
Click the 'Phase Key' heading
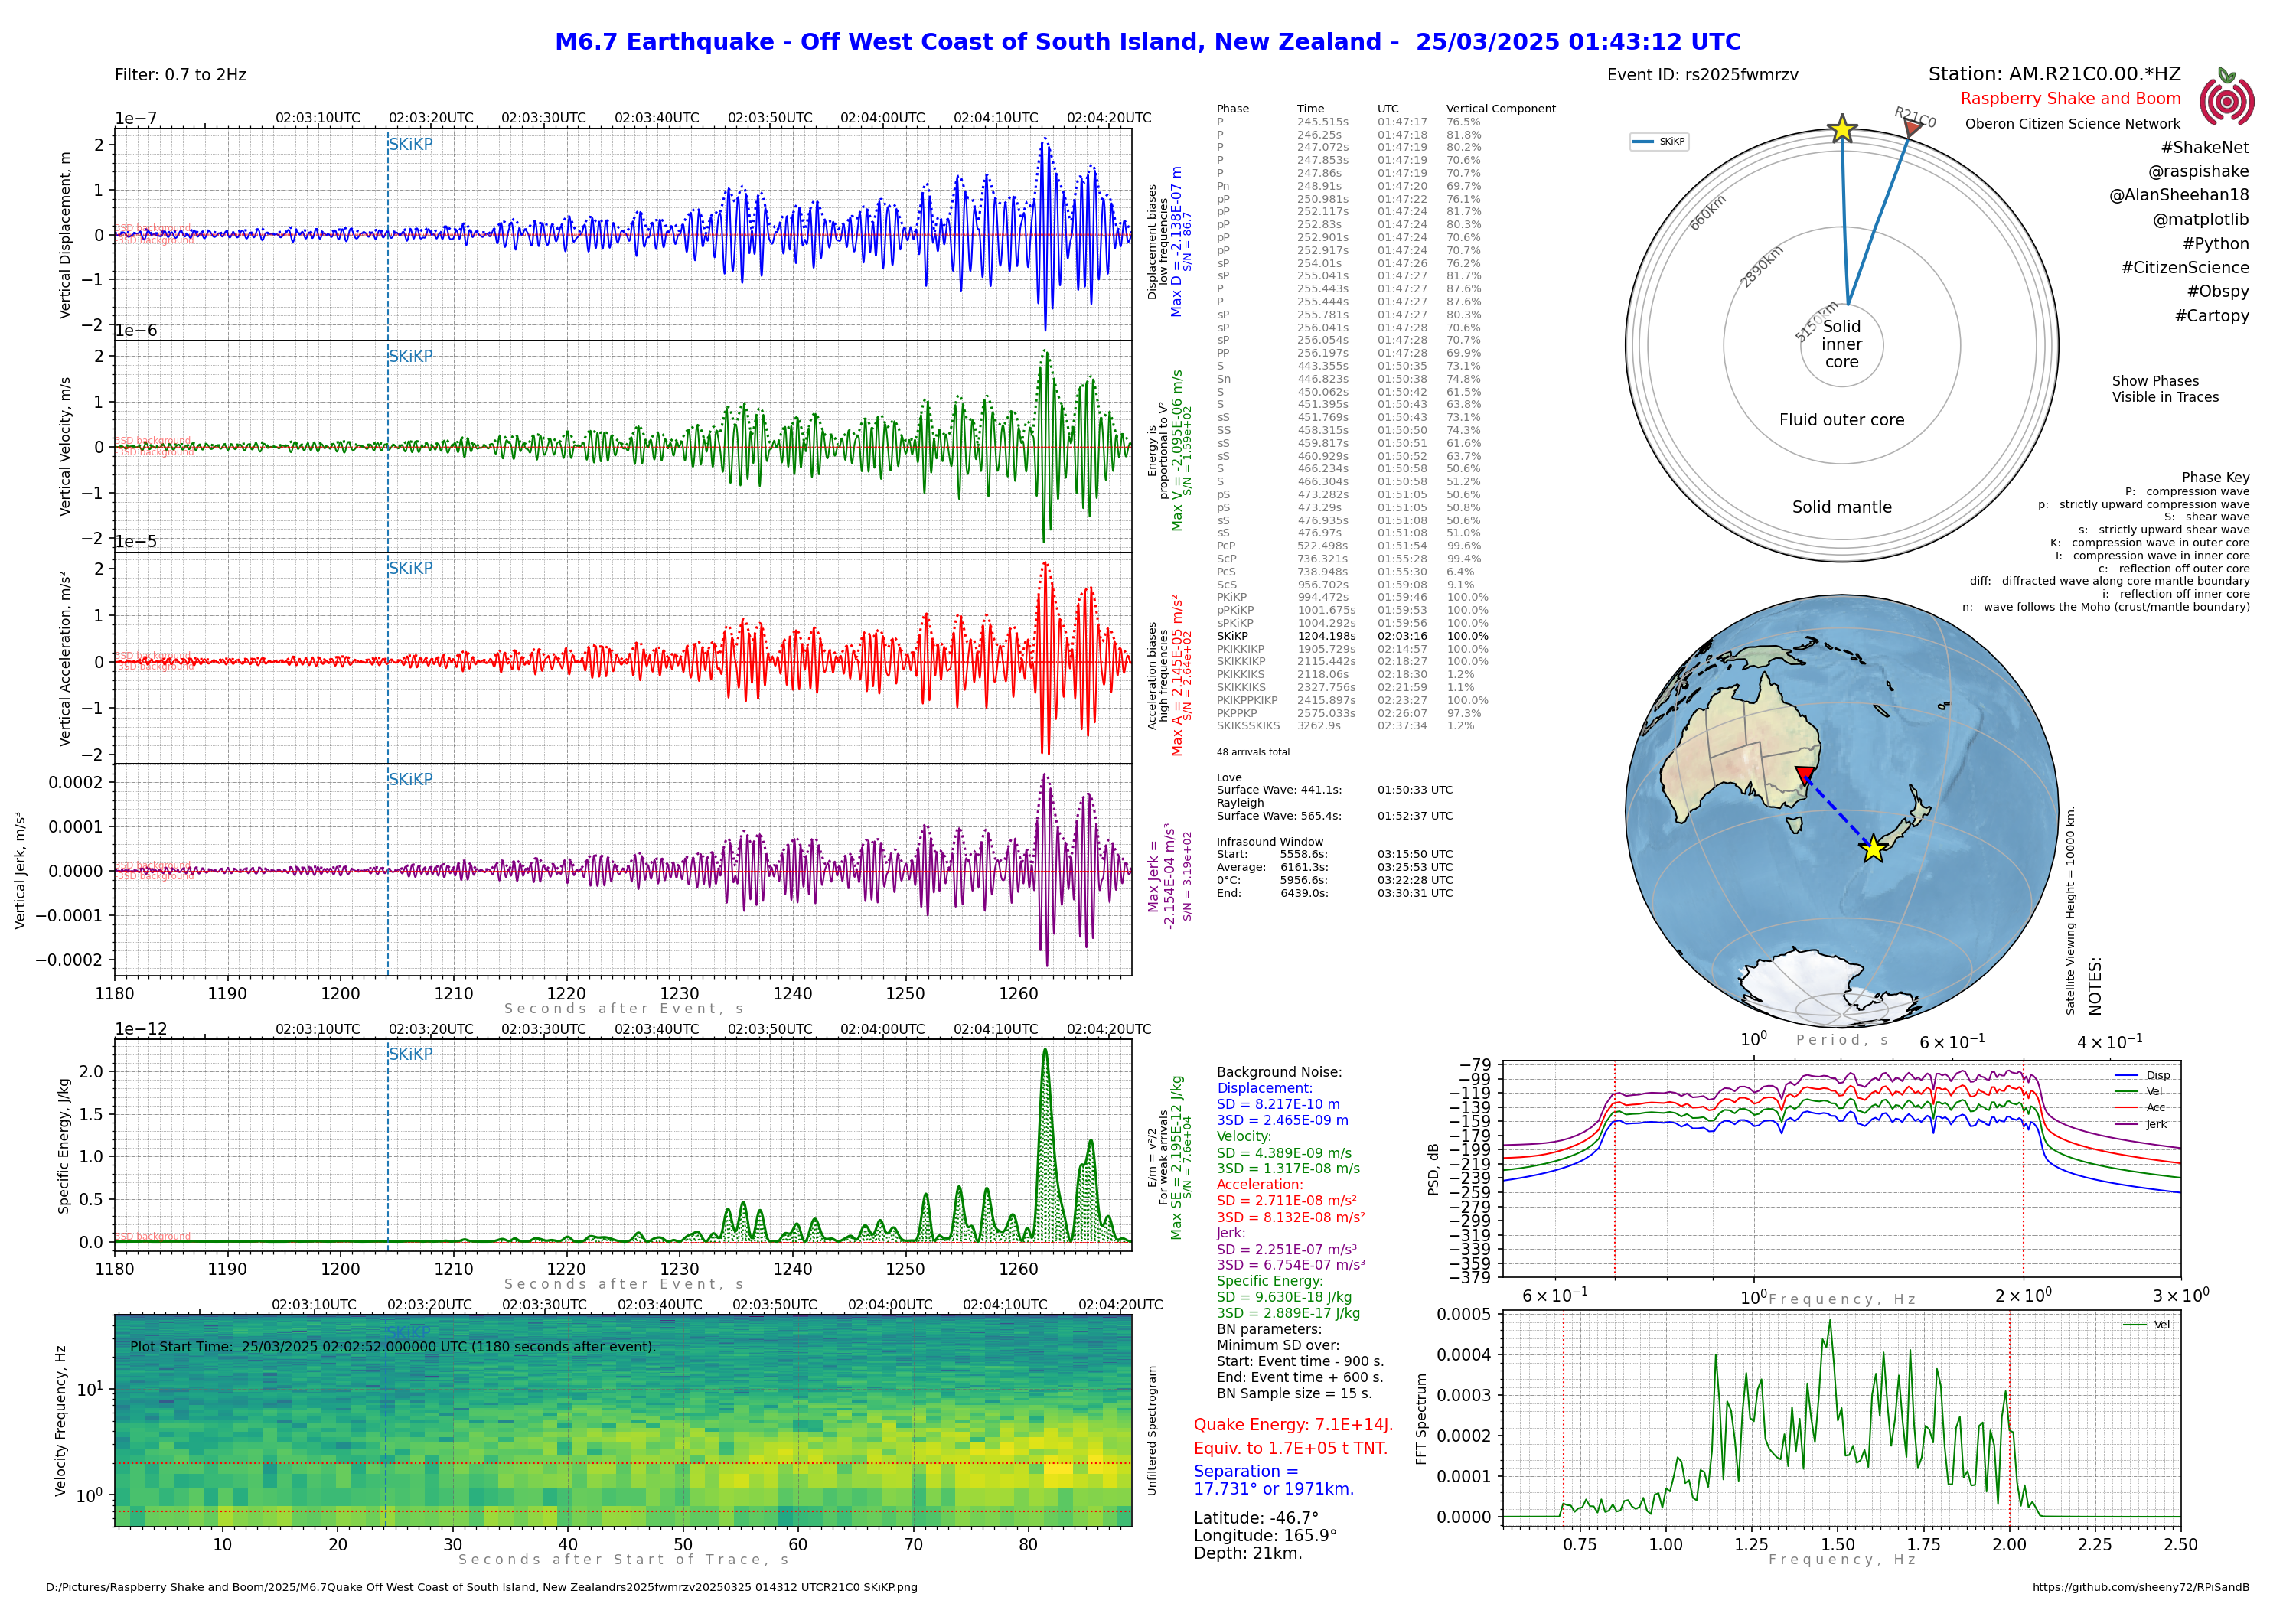[x=2215, y=477]
